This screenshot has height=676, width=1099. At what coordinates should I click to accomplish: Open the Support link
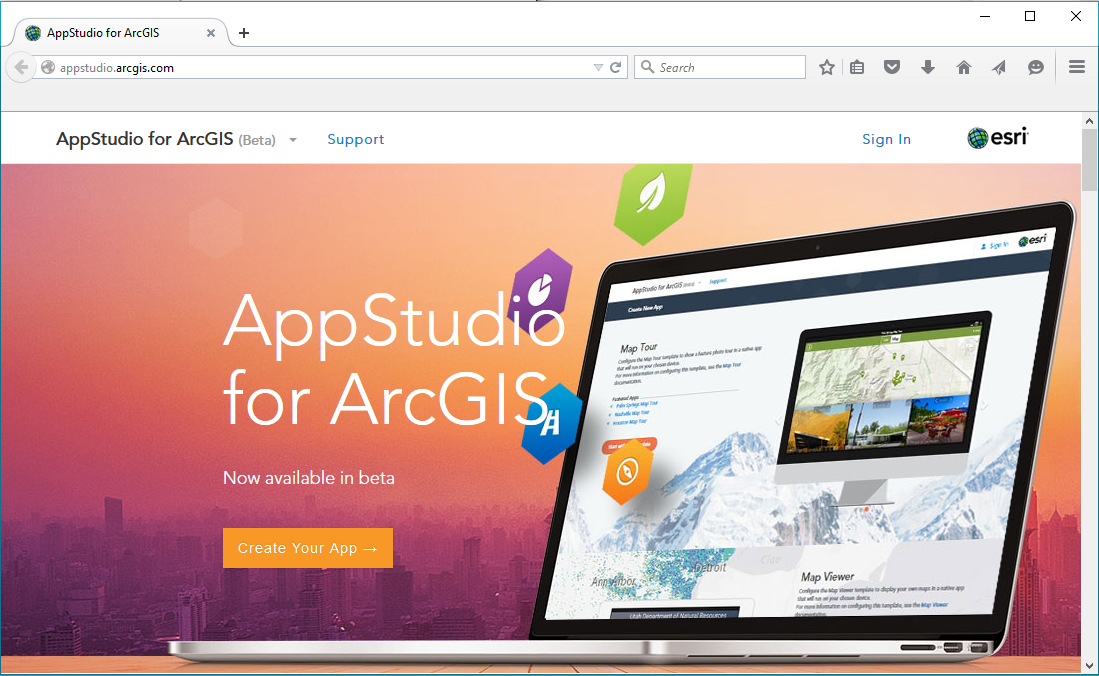pyautogui.click(x=355, y=140)
